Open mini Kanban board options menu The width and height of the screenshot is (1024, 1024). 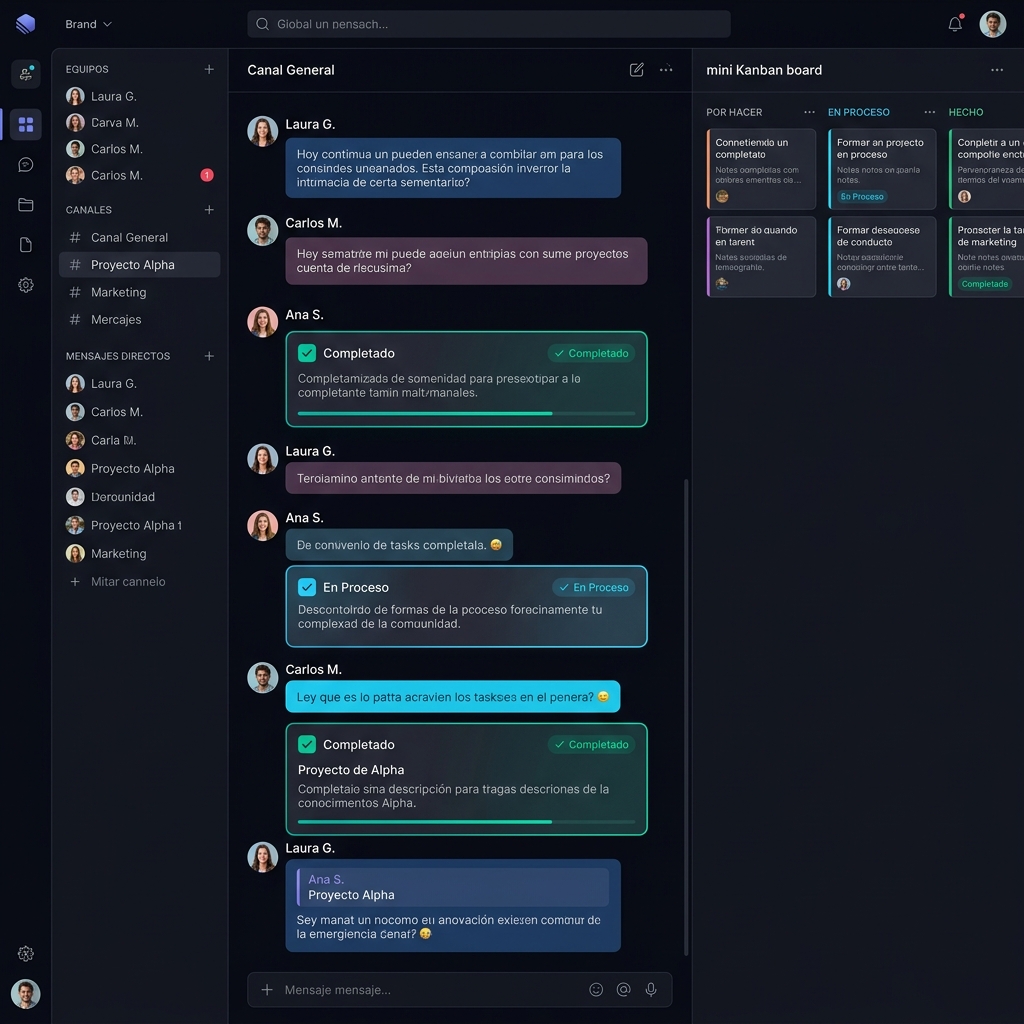pos(997,70)
